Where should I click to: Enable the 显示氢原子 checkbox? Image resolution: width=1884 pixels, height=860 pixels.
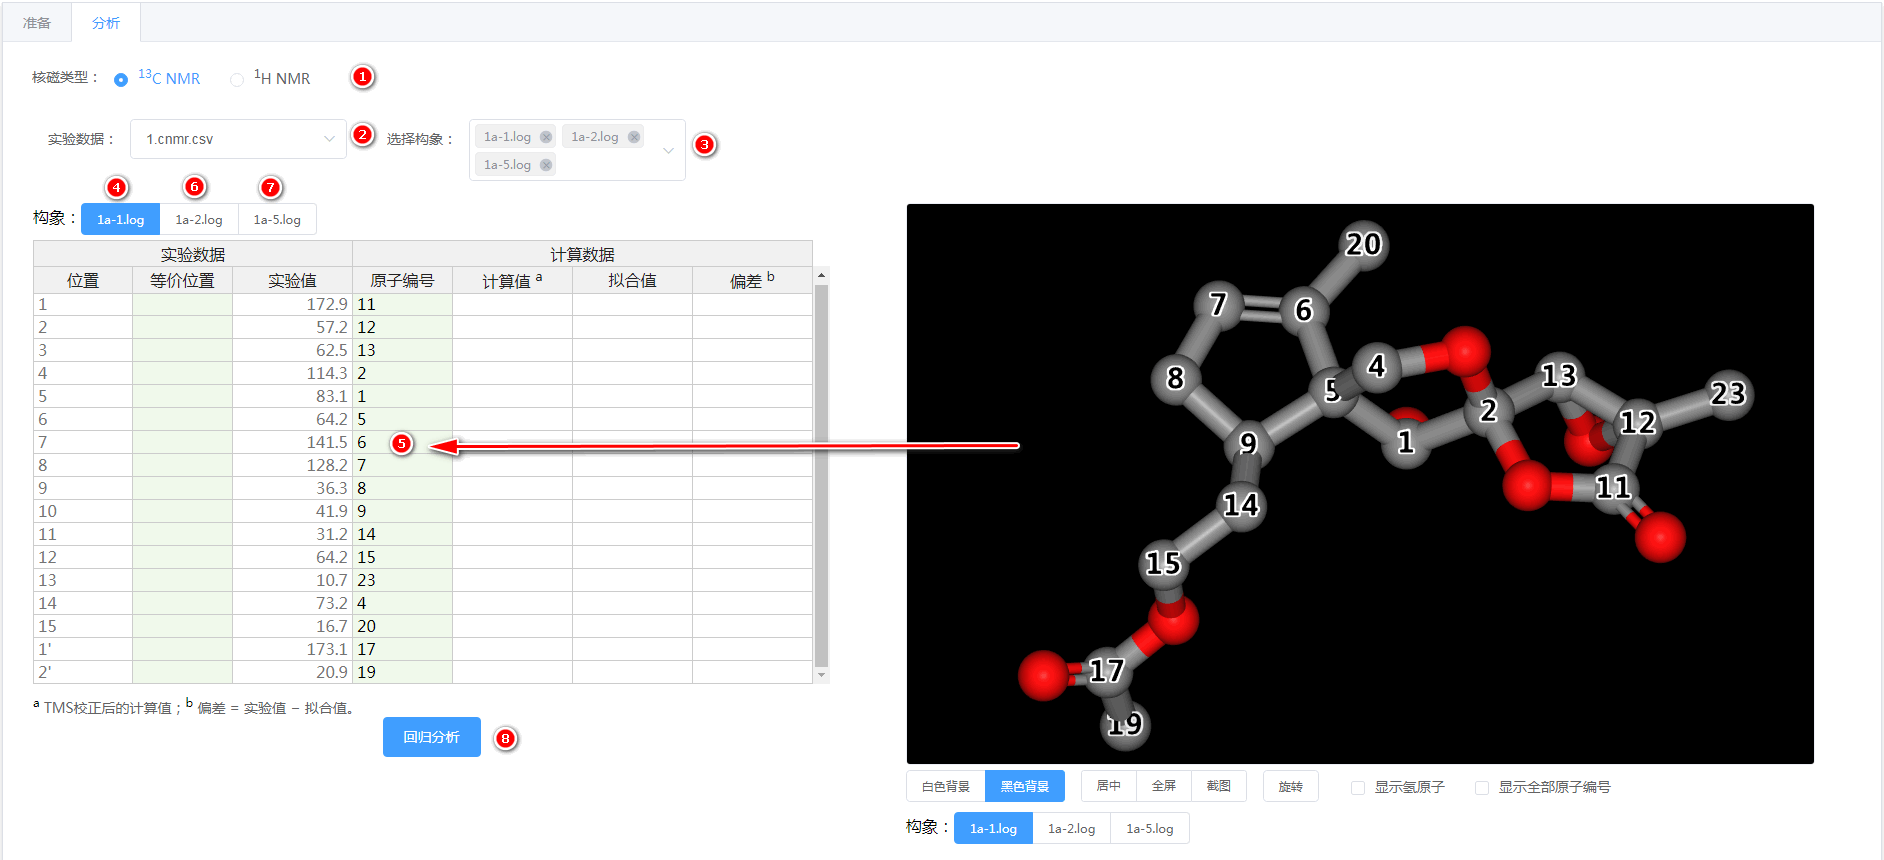(x=1358, y=788)
